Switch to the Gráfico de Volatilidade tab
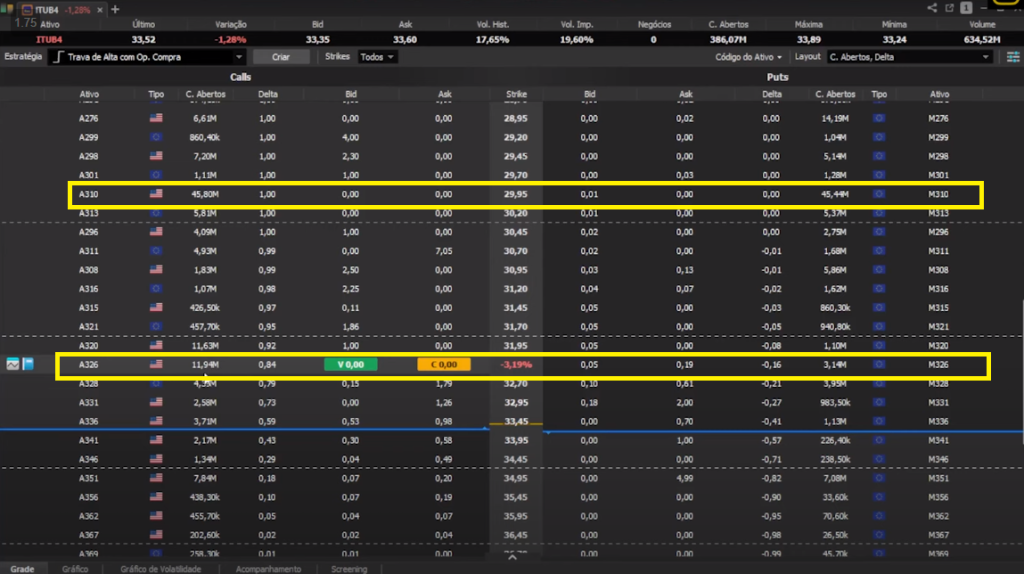 tap(160, 568)
